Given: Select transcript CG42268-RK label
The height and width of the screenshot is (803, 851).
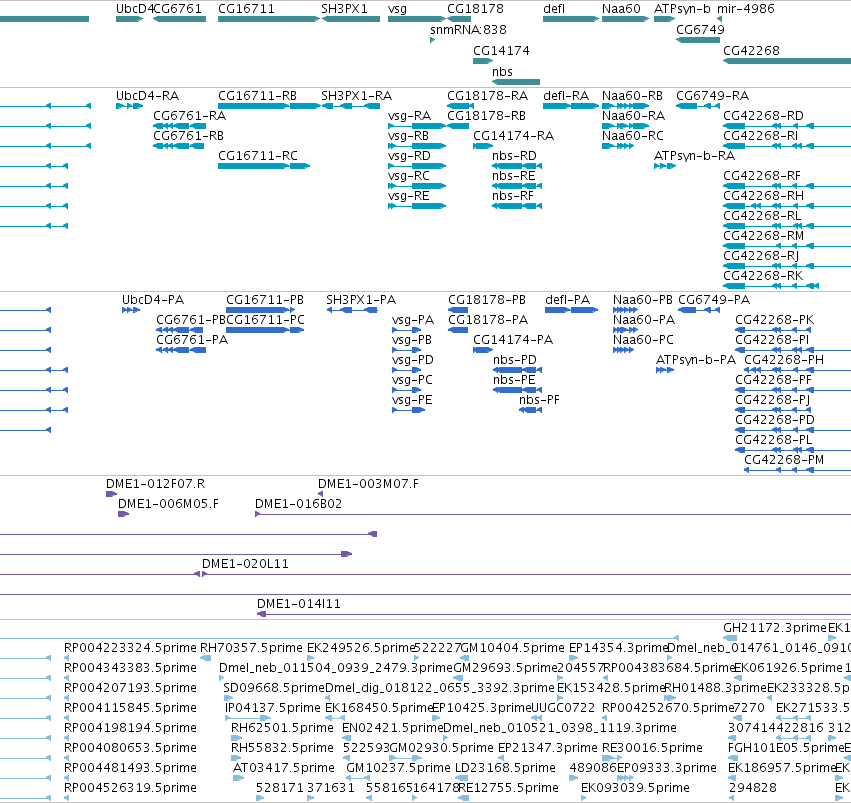Looking at the screenshot, I should coord(763,275).
